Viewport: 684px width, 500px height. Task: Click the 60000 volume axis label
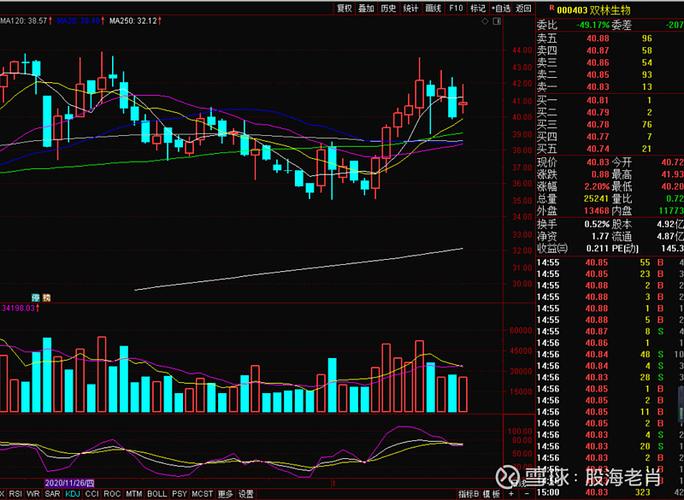pos(521,330)
